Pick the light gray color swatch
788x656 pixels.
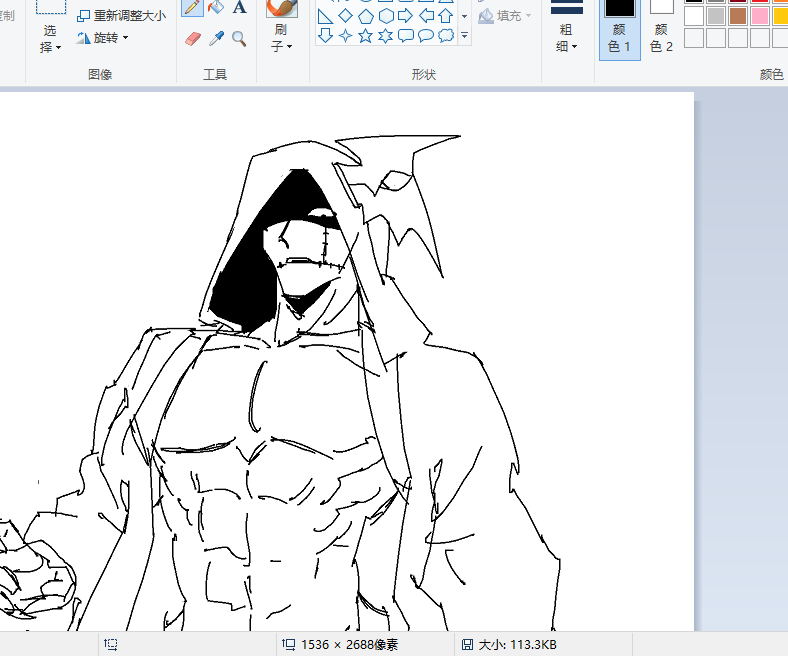(716, 16)
